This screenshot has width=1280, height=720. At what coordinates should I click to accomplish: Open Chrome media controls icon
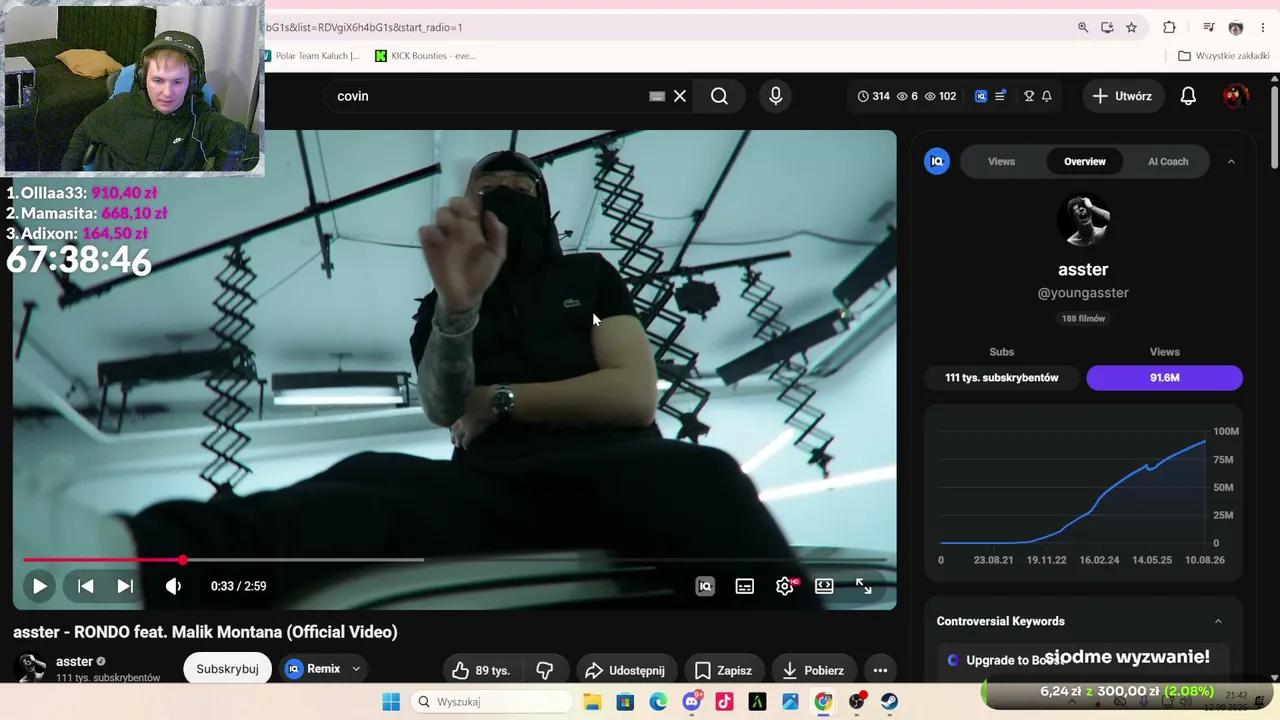[1209, 28]
